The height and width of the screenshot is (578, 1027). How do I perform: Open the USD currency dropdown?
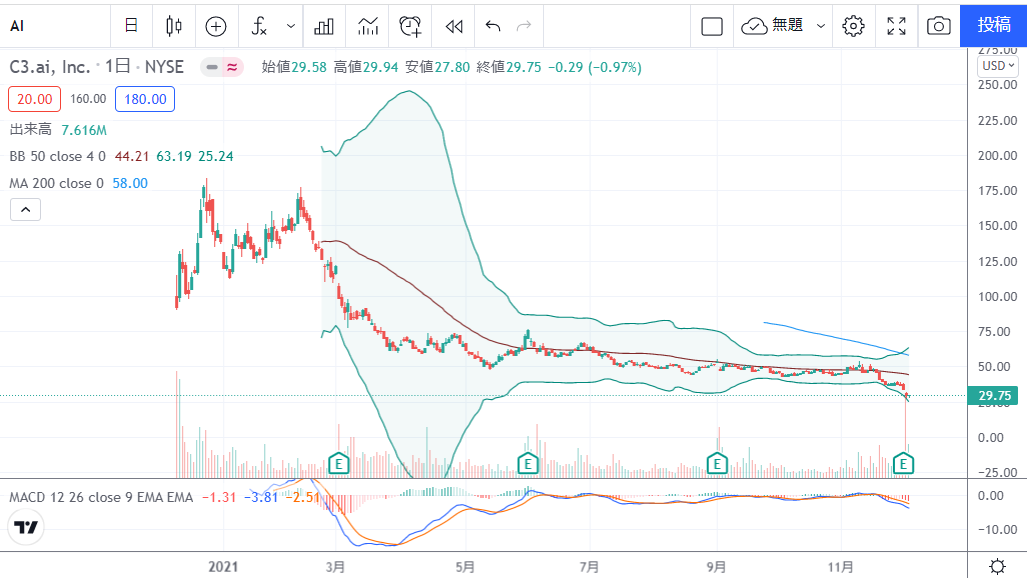pyautogui.click(x=998, y=66)
